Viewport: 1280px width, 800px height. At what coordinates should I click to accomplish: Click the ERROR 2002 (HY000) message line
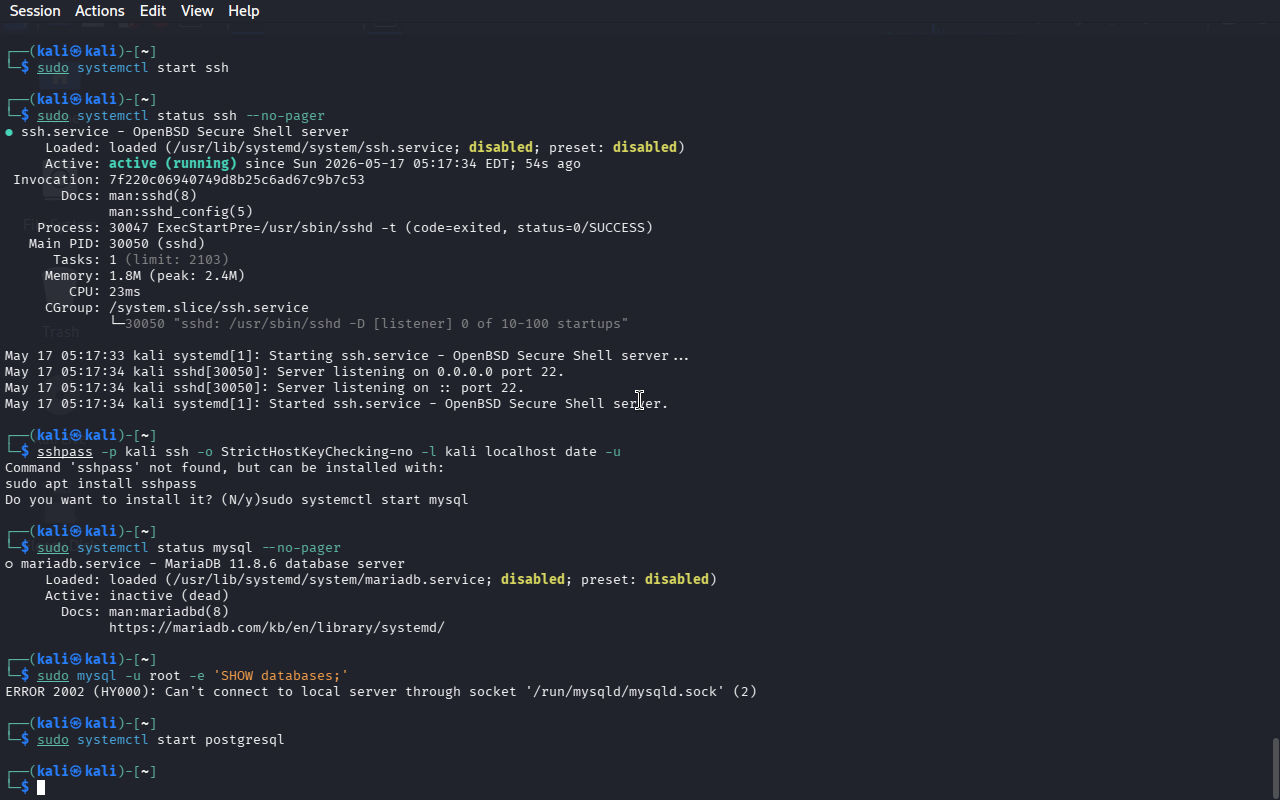click(381, 692)
